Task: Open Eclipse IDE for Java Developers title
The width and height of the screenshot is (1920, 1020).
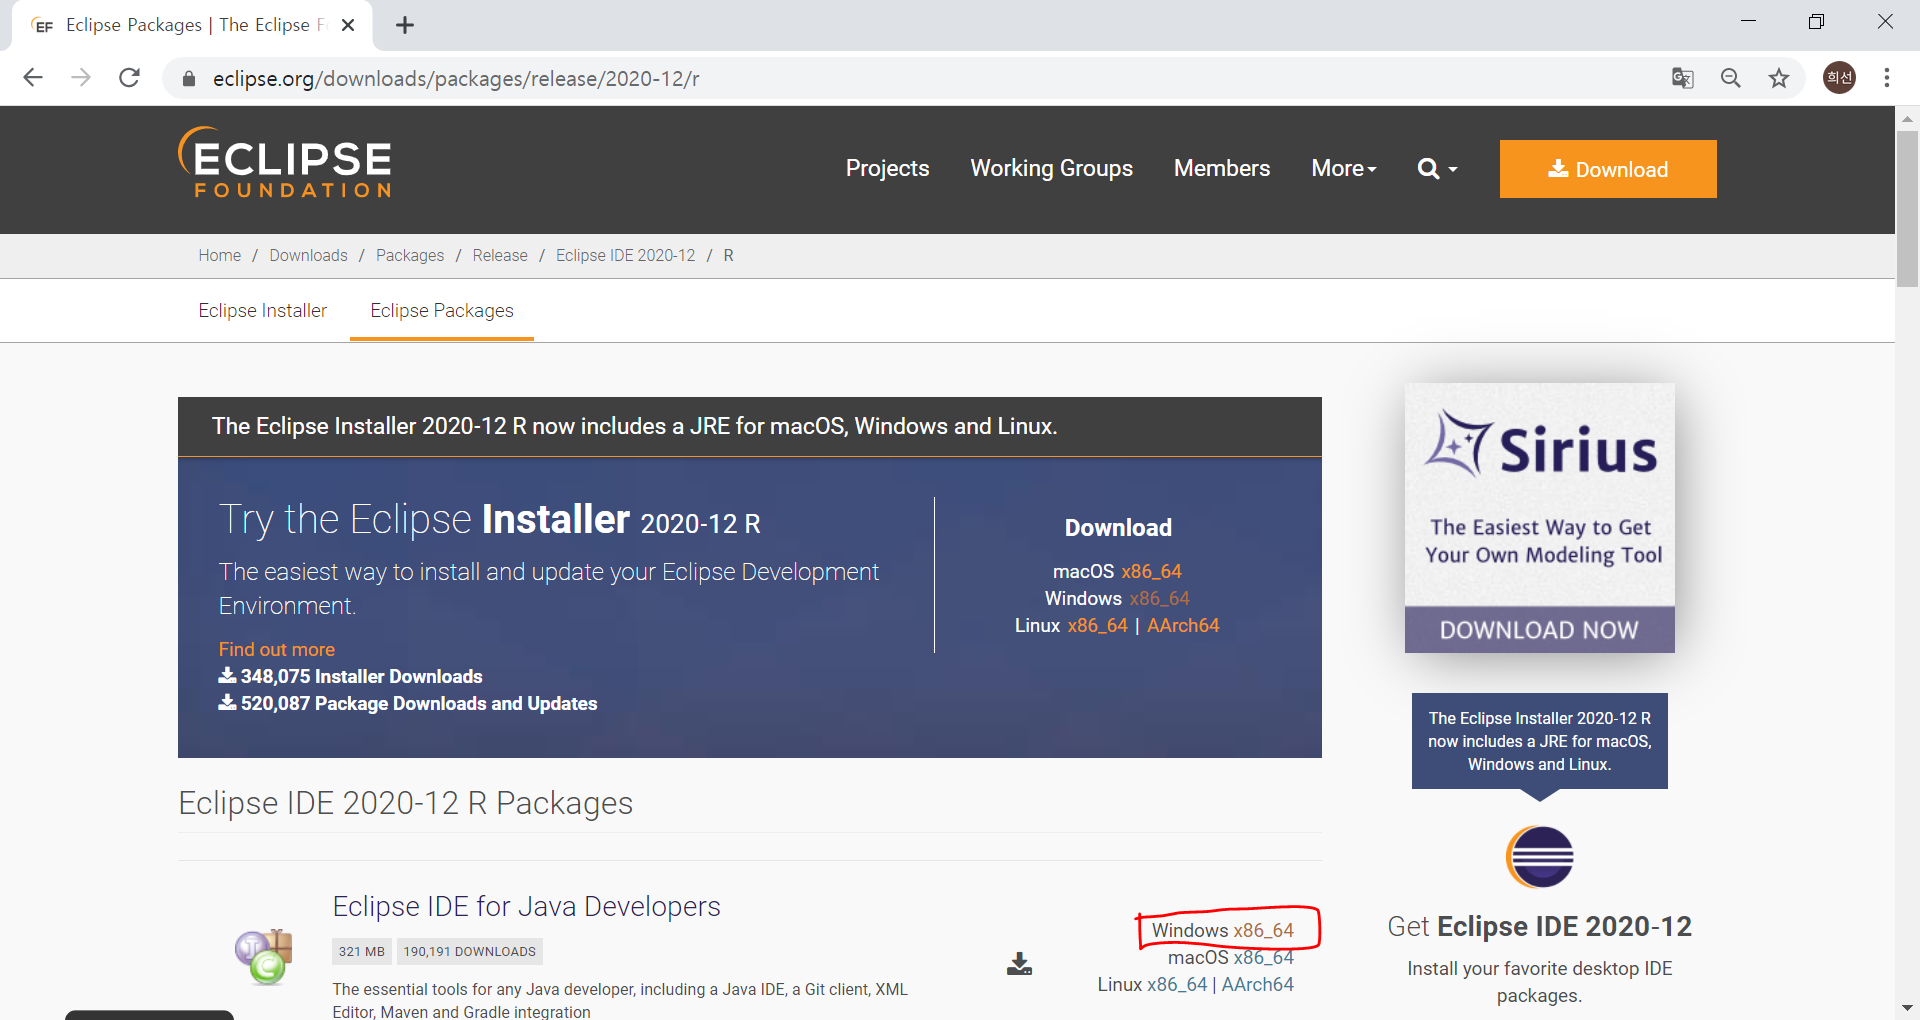Action: tap(526, 906)
